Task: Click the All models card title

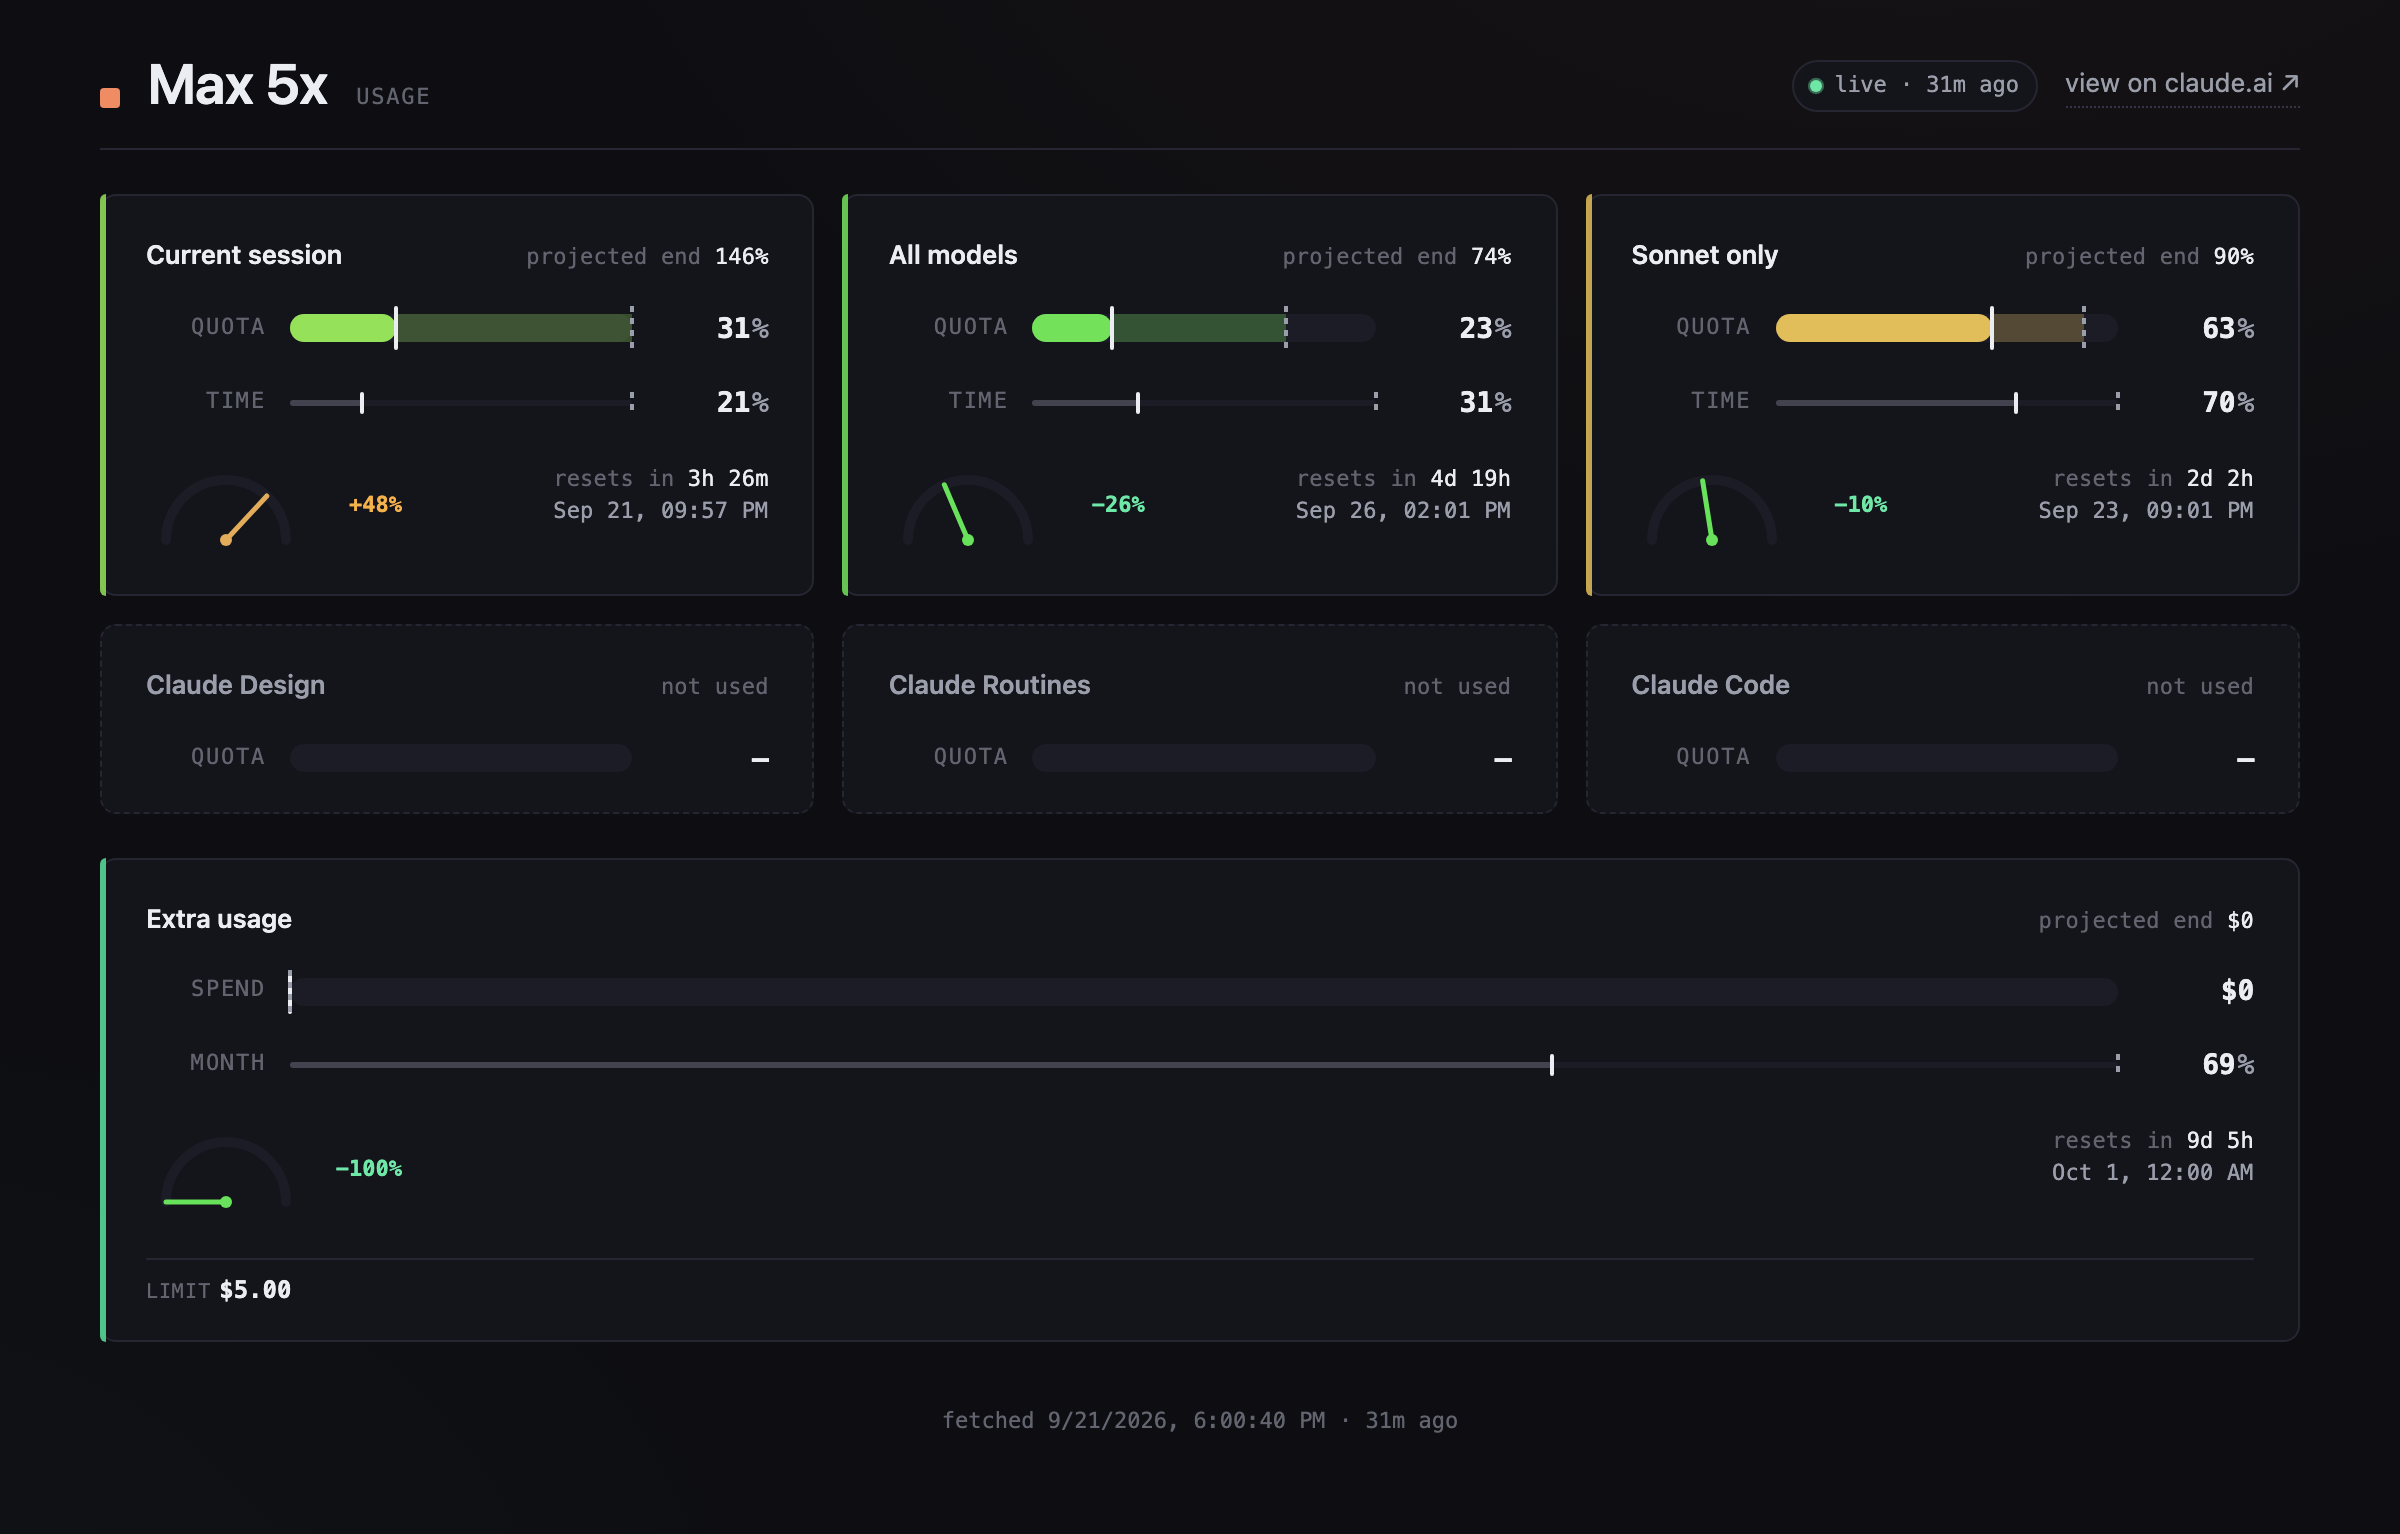Action: click(953, 255)
